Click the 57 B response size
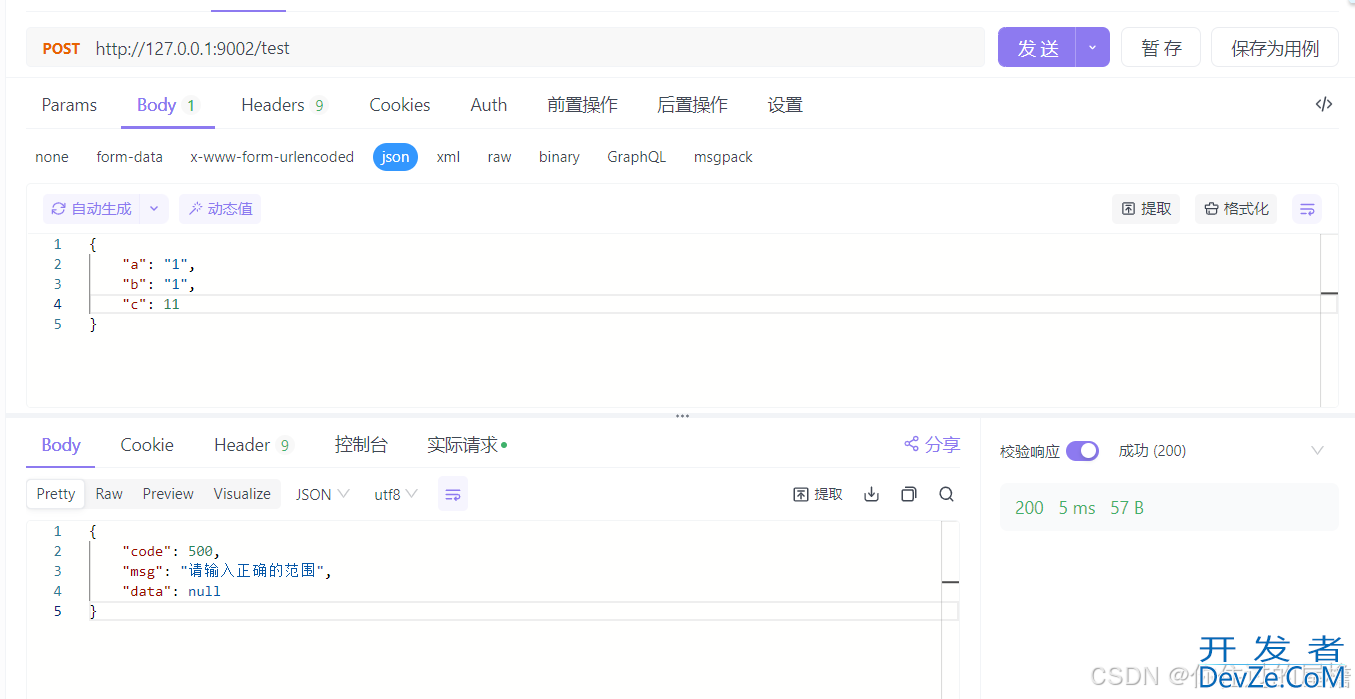The image size is (1355, 699). 1127,508
